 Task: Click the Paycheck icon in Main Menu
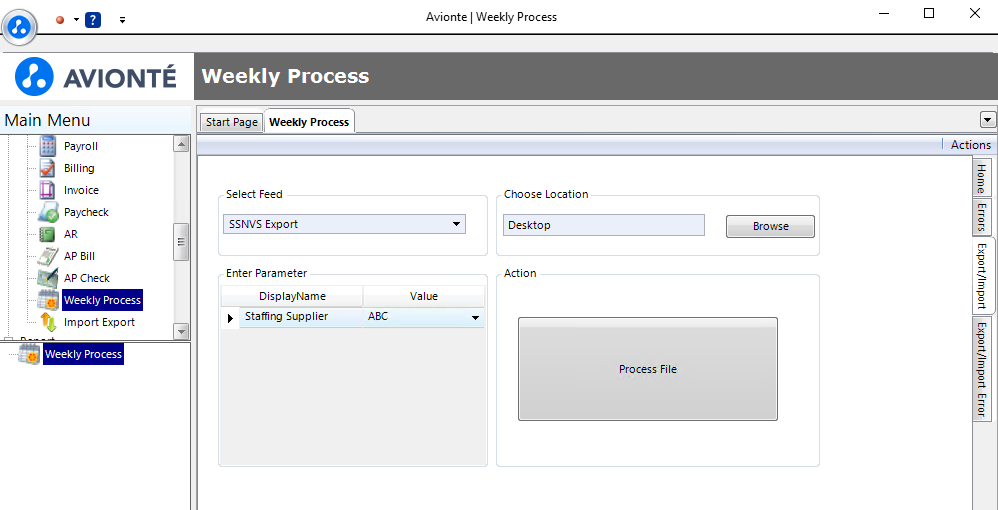pyautogui.click(x=48, y=212)
